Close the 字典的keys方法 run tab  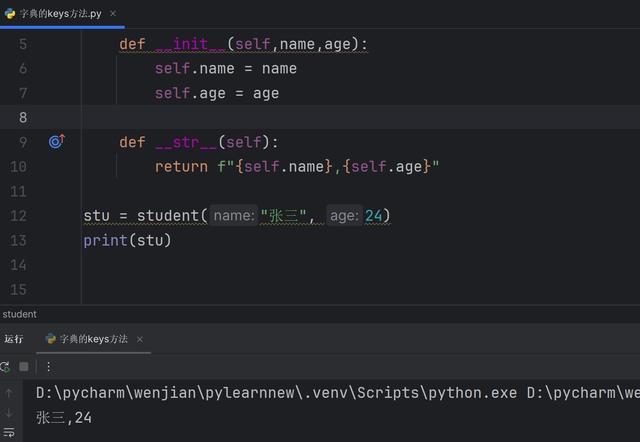coord(140,339)
